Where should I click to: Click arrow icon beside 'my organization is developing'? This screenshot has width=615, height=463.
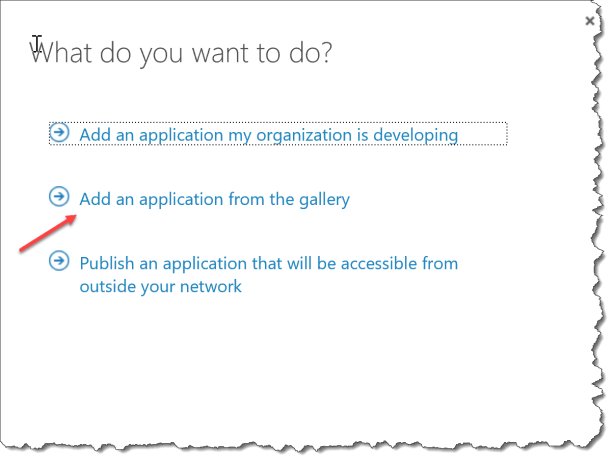click(60, 133)
